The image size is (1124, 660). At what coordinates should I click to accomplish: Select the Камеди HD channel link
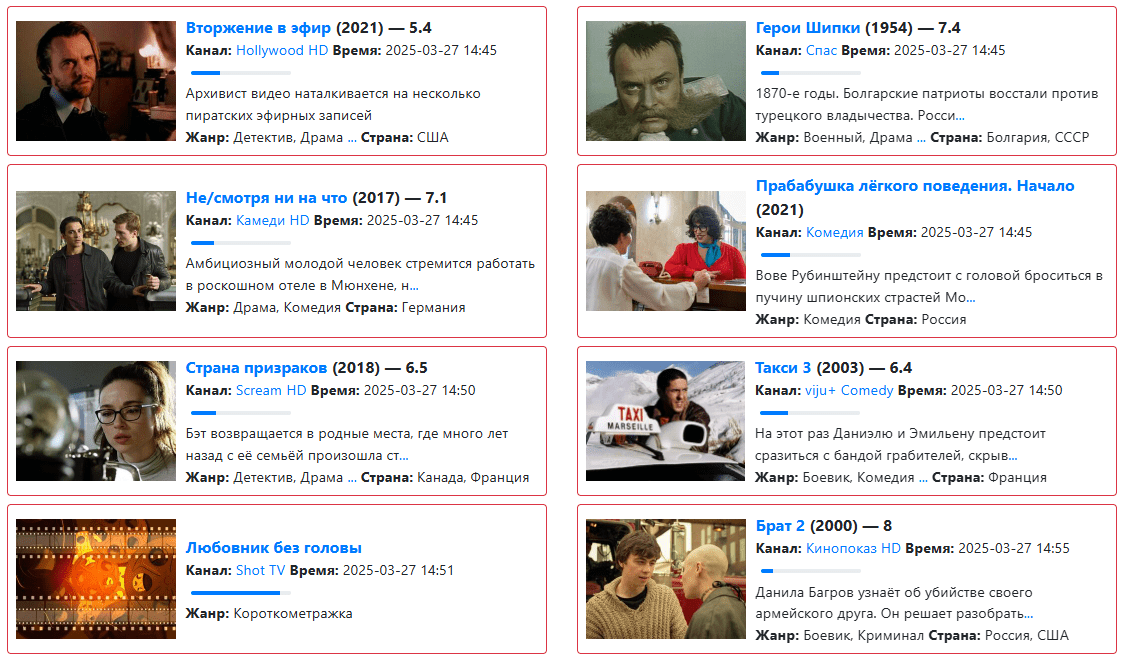(272, 220)
